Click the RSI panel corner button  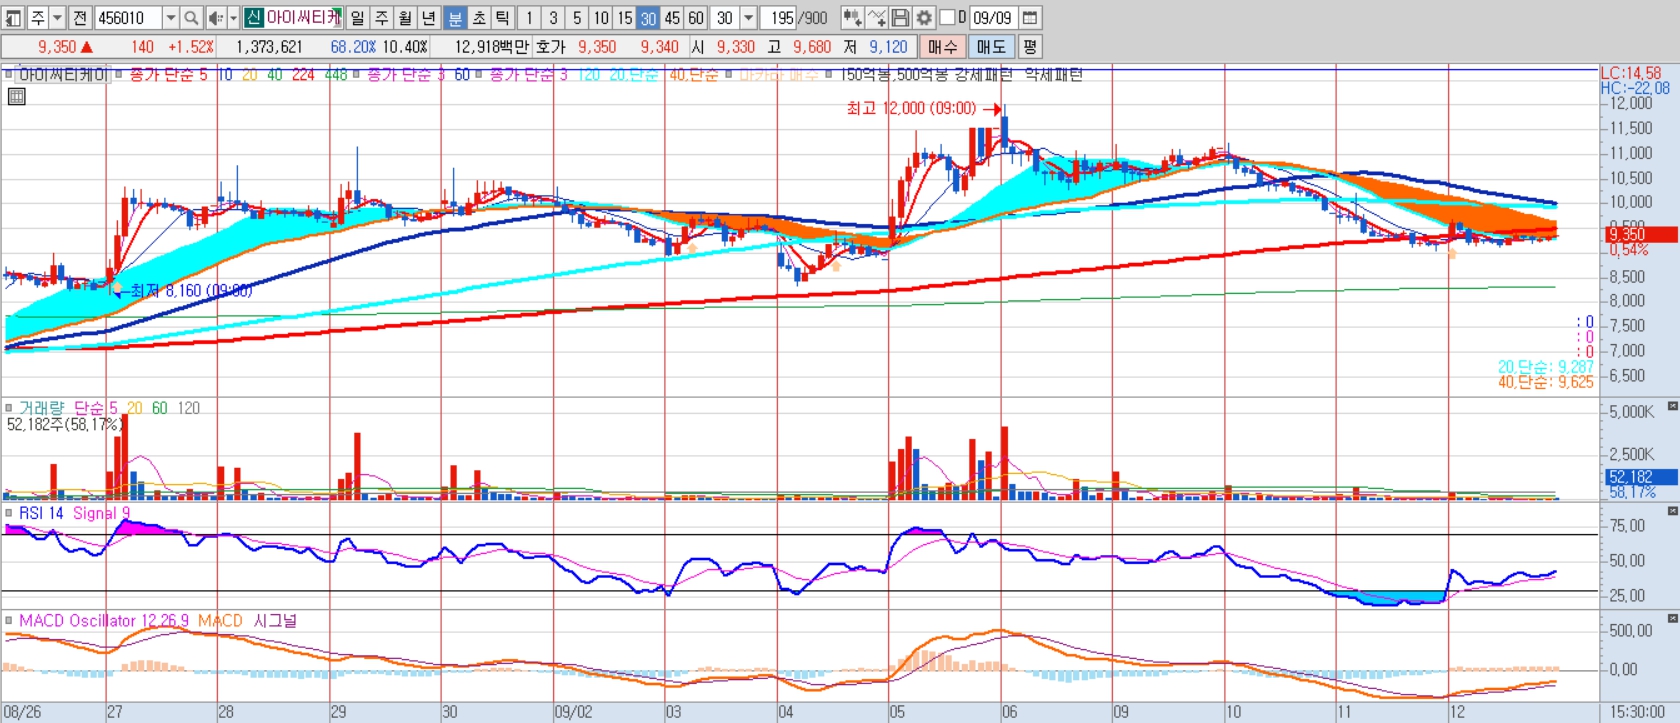[x=1673, y=511]
